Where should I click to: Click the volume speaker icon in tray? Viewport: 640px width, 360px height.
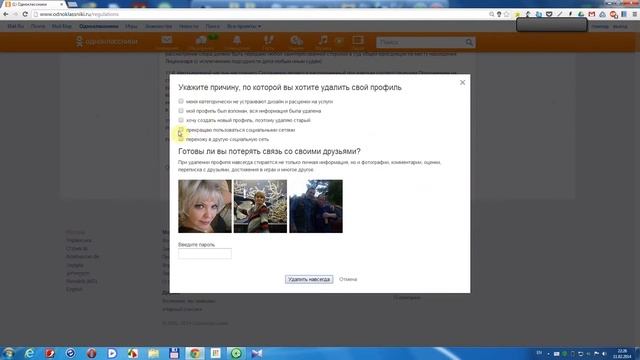pyautogui.click(x=604, y=353)
